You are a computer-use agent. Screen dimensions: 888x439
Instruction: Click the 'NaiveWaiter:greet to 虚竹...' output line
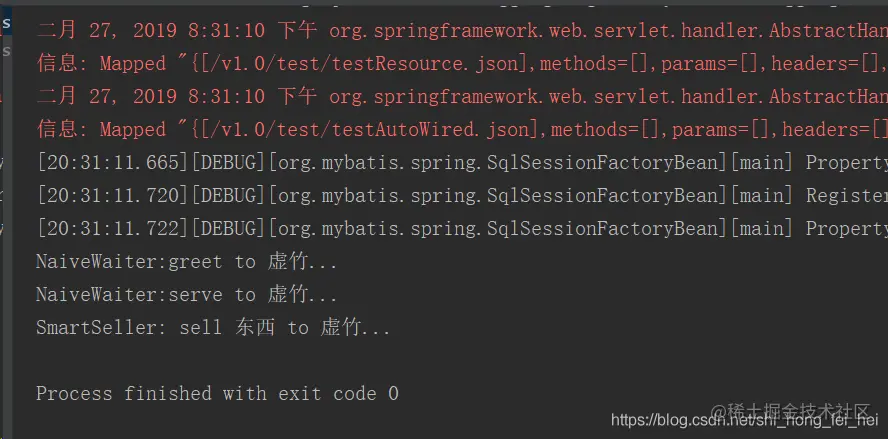point(187,262)
